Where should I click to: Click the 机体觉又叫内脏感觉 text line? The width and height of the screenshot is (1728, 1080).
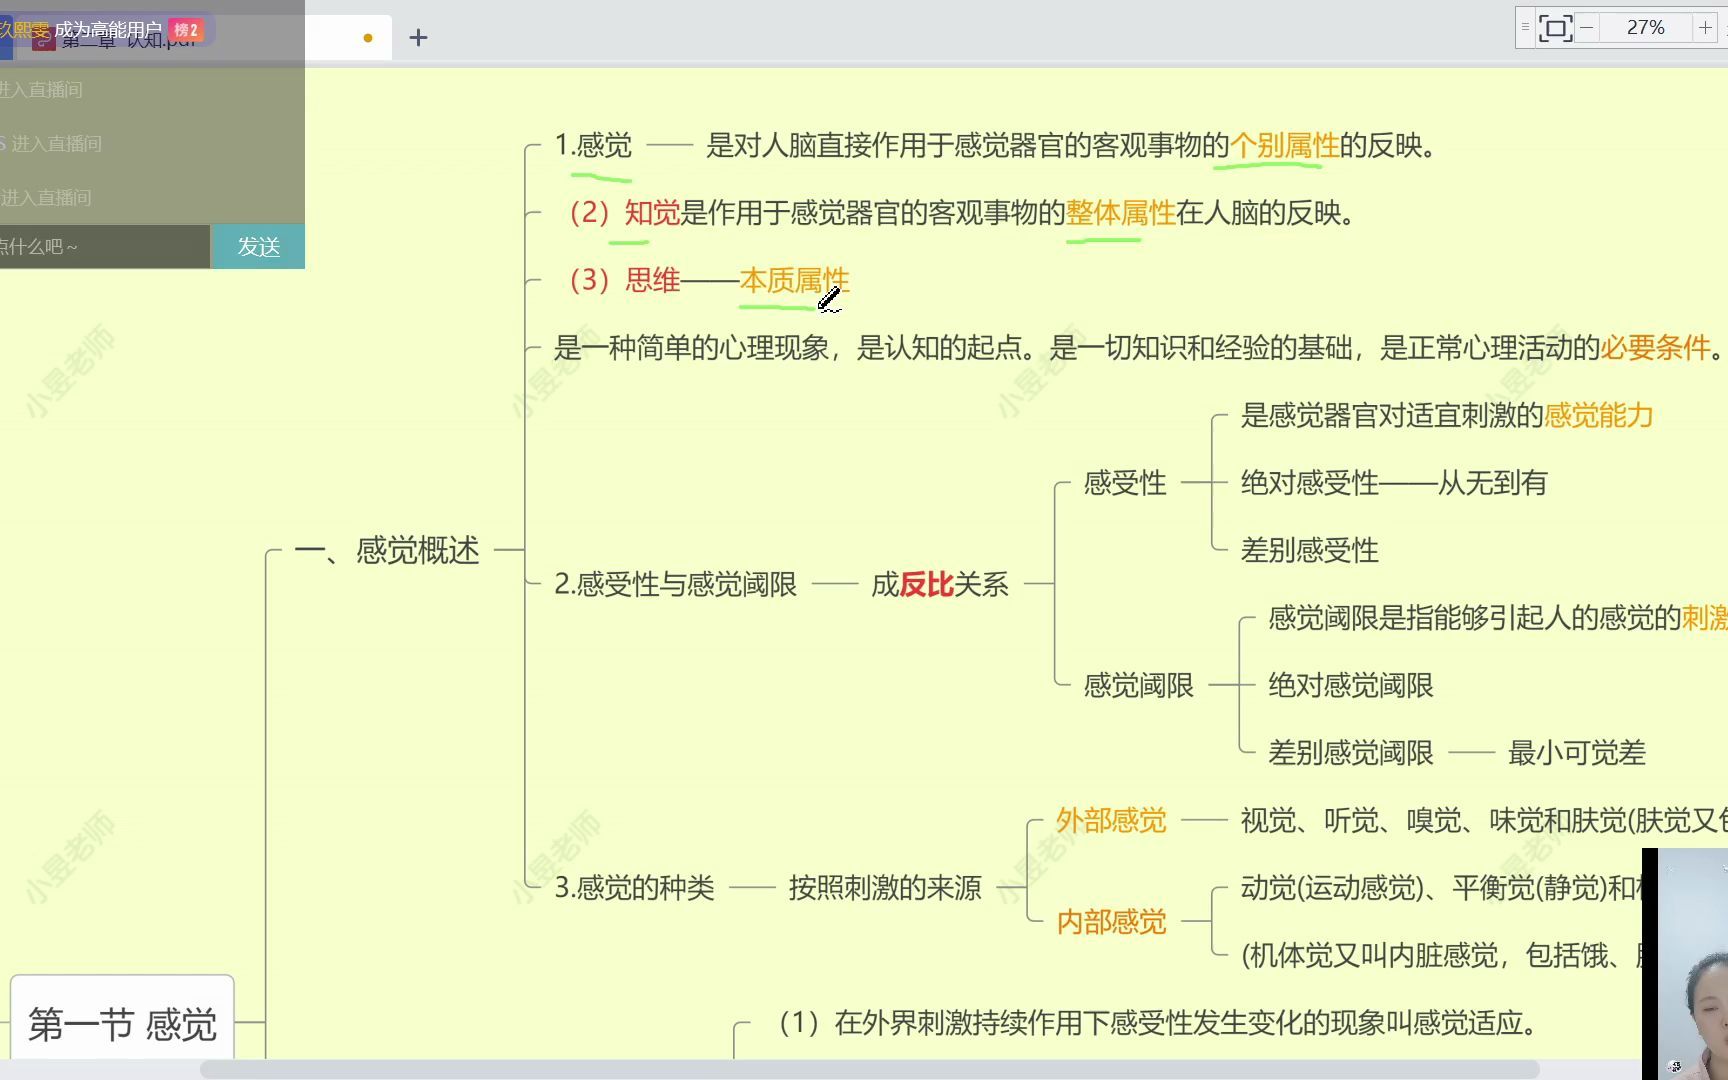pyautogui.click(x=1440, y=955)
